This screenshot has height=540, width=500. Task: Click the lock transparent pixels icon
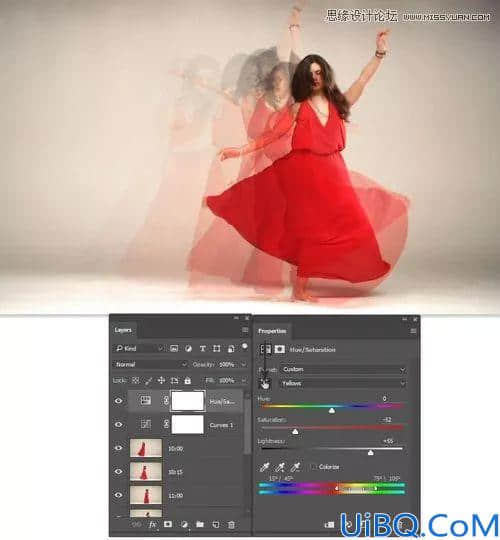point(136,380)
